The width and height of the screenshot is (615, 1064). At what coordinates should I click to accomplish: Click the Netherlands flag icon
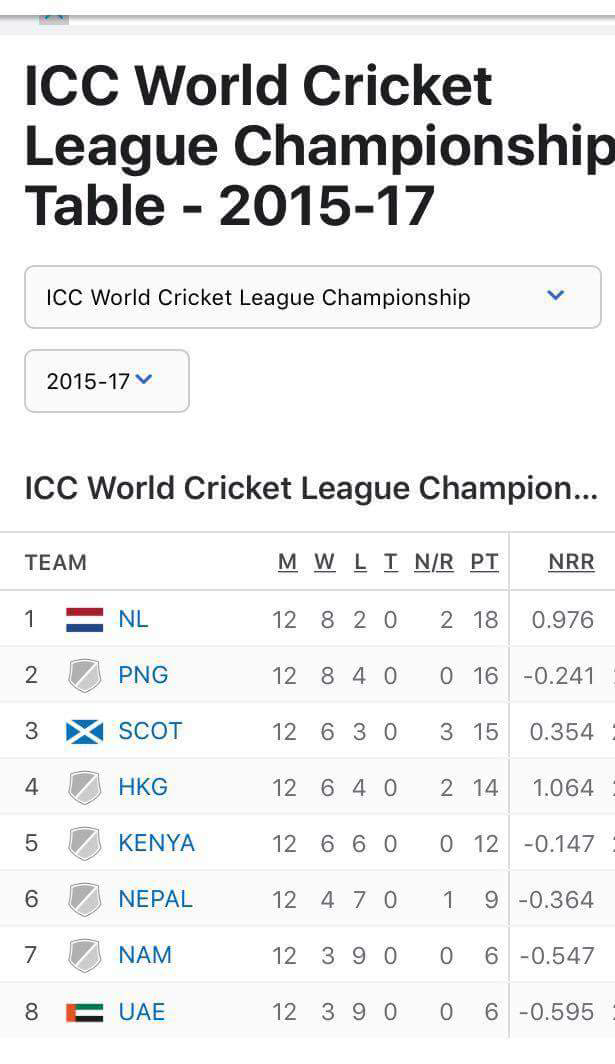[84, 620]
